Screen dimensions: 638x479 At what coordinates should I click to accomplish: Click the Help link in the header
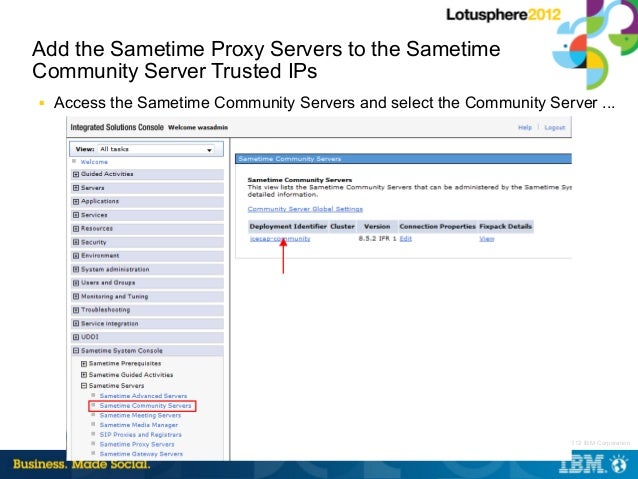coord(525,127)
